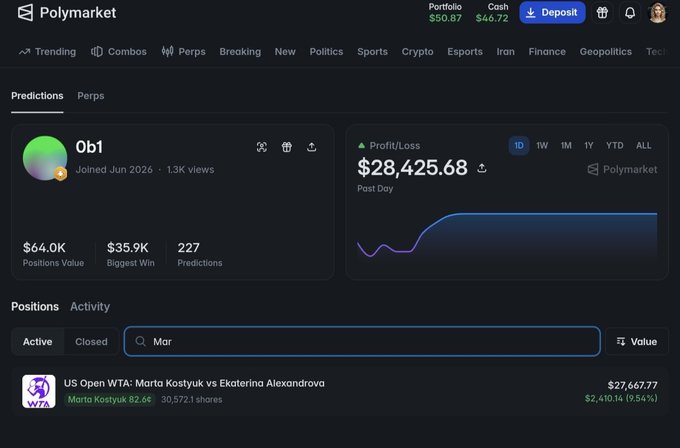Click the 1.3K views text
This screenshot has width=680, height=448.
click(190, 170)
